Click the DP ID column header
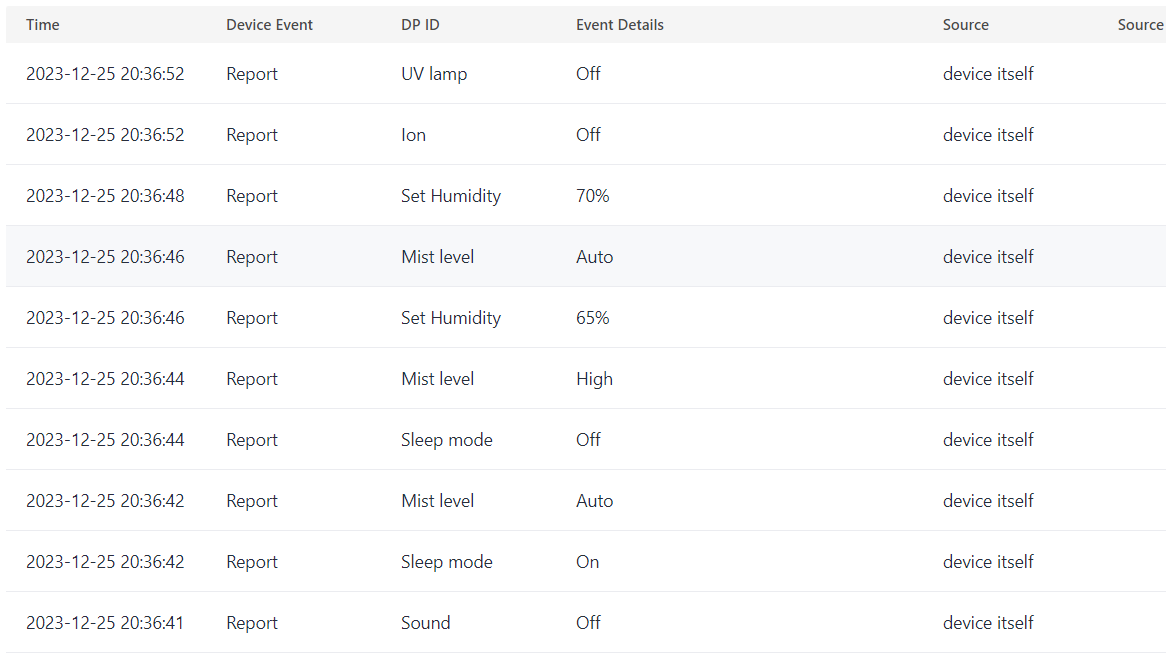The height and width of the screenshot is (664, 1166). pyautogui.click(x=420, y=25)
